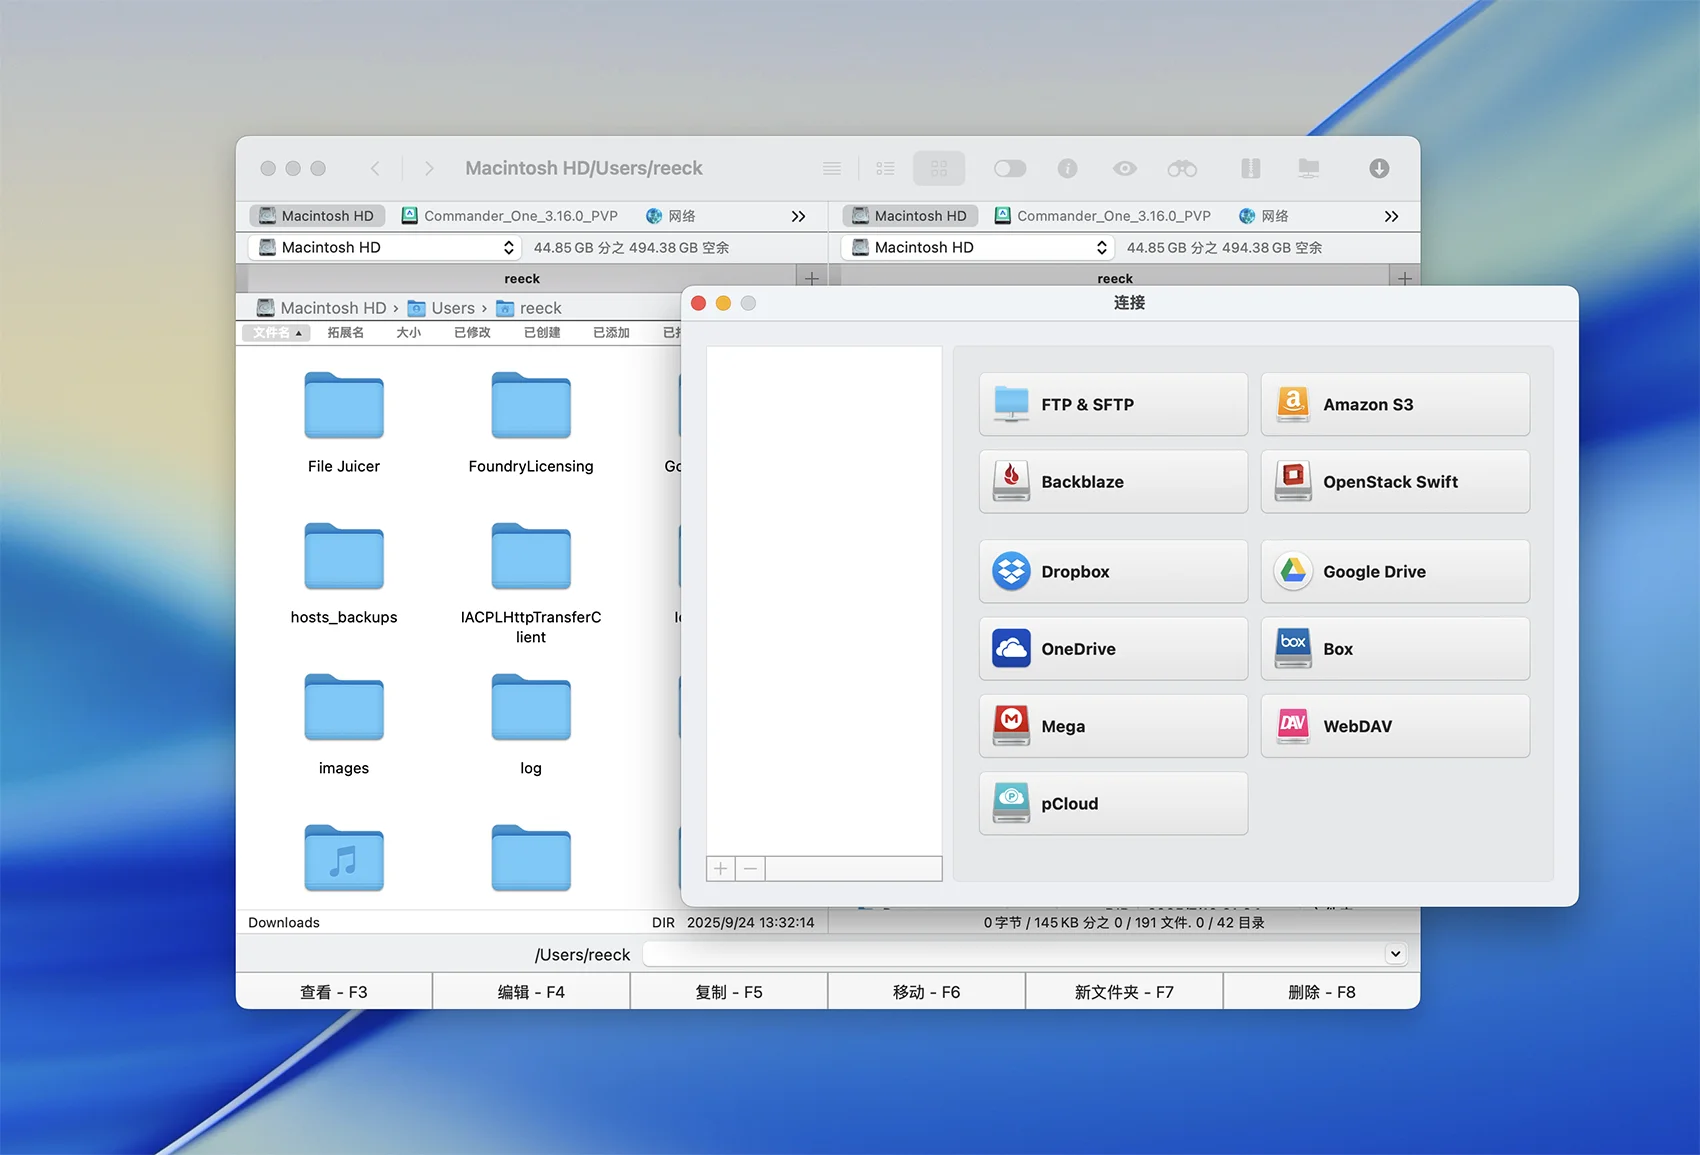
Task: Switch to full list view mode
Action: (832, 168)
